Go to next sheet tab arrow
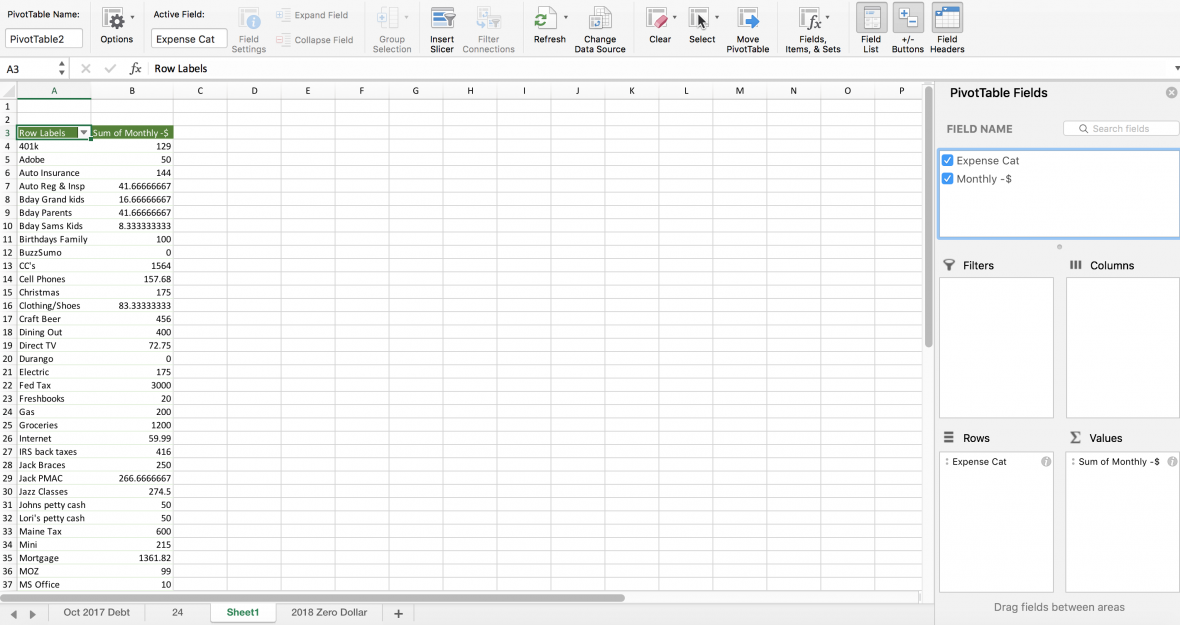 click(32, 614)
